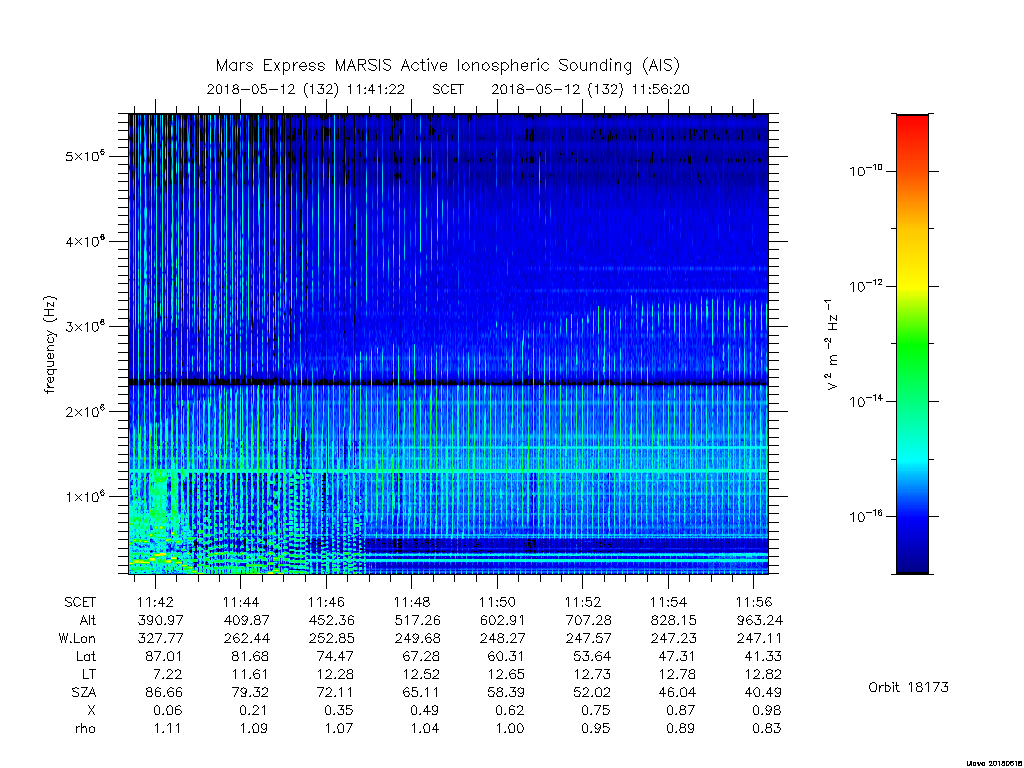Click the spectrogram colorbar scale
1024x768 pixels.
(912, 344)
